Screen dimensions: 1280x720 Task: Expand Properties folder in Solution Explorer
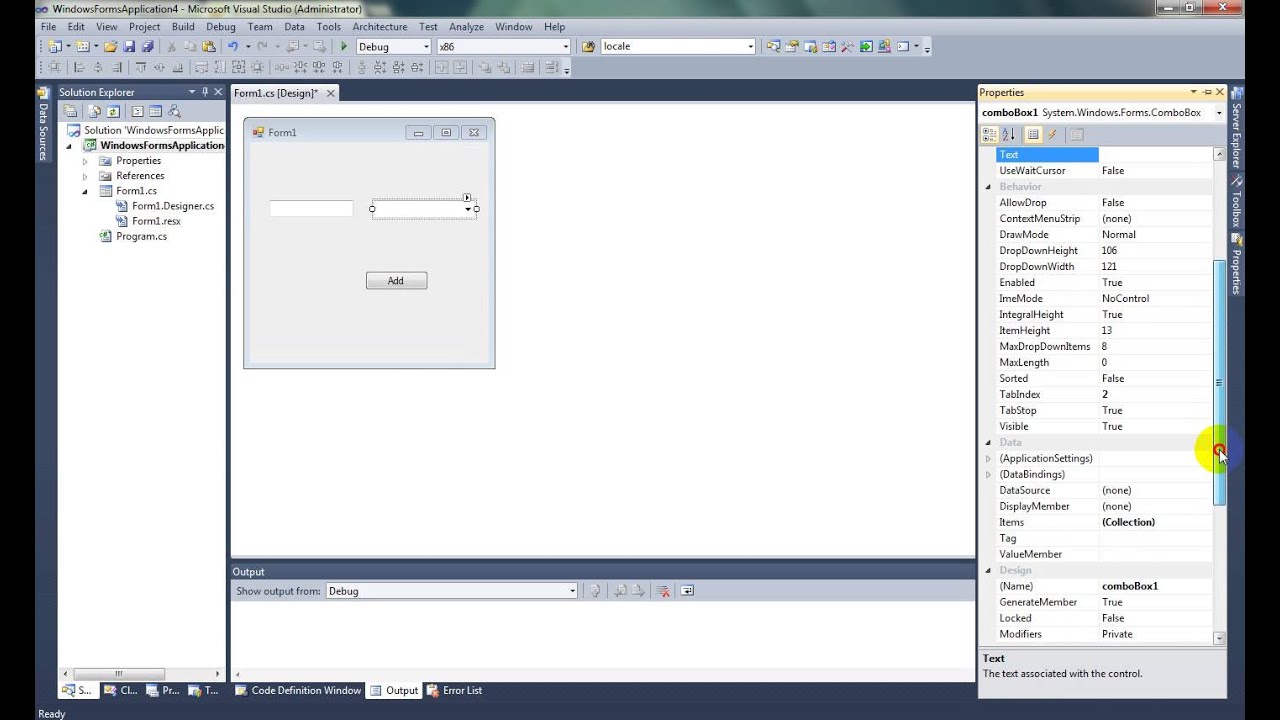[x=85, y=161]
